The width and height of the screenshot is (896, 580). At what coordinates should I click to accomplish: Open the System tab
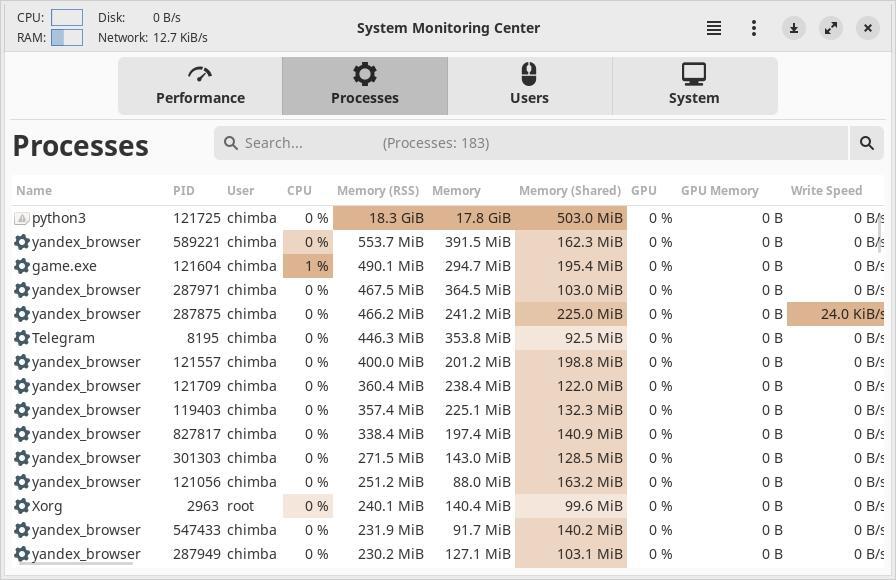694,86
